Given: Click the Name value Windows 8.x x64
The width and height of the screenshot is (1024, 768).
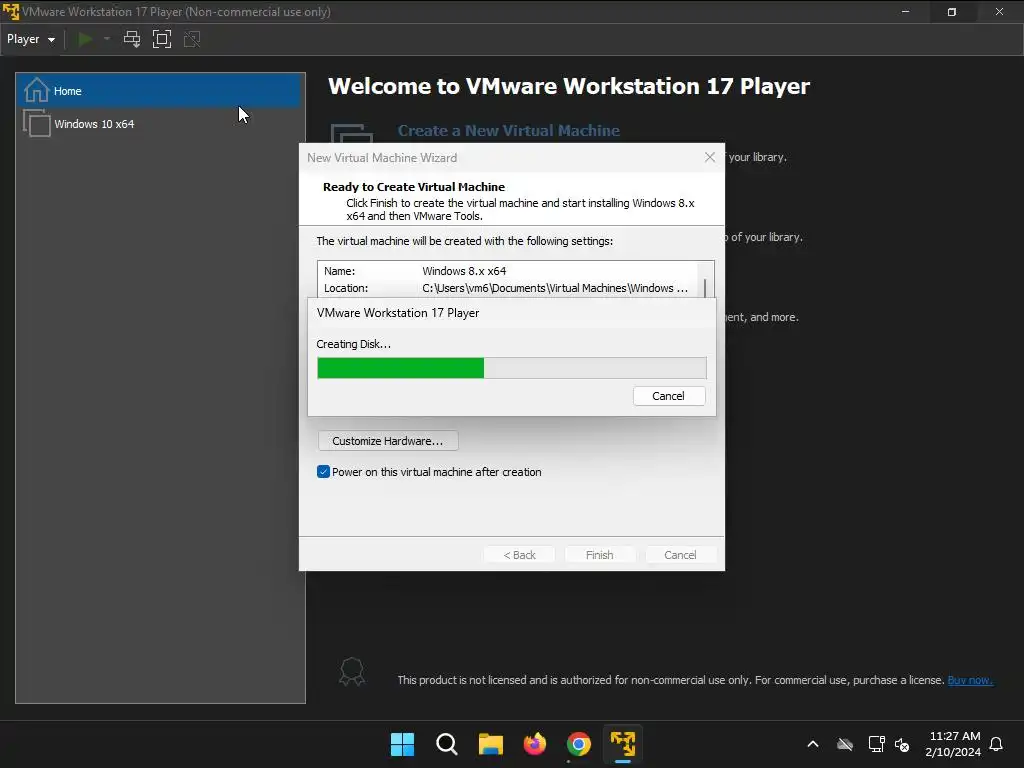Looking at the screenshot, I should 464,271.
